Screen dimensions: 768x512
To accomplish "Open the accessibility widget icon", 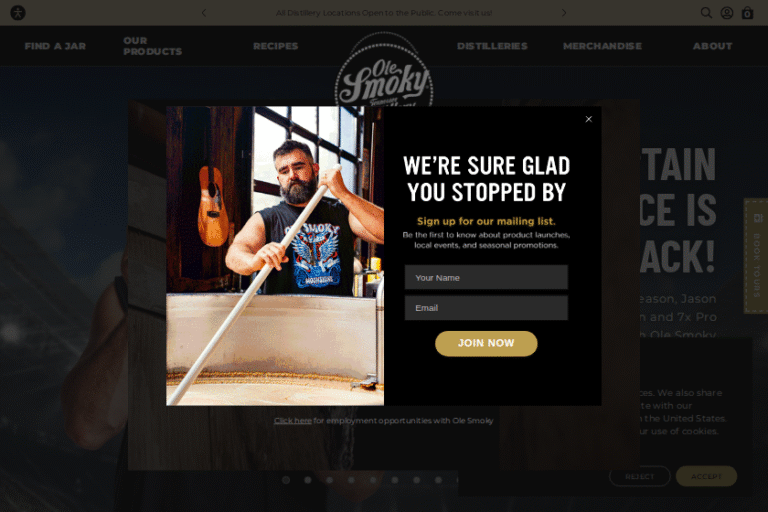I will click(18, 13).
